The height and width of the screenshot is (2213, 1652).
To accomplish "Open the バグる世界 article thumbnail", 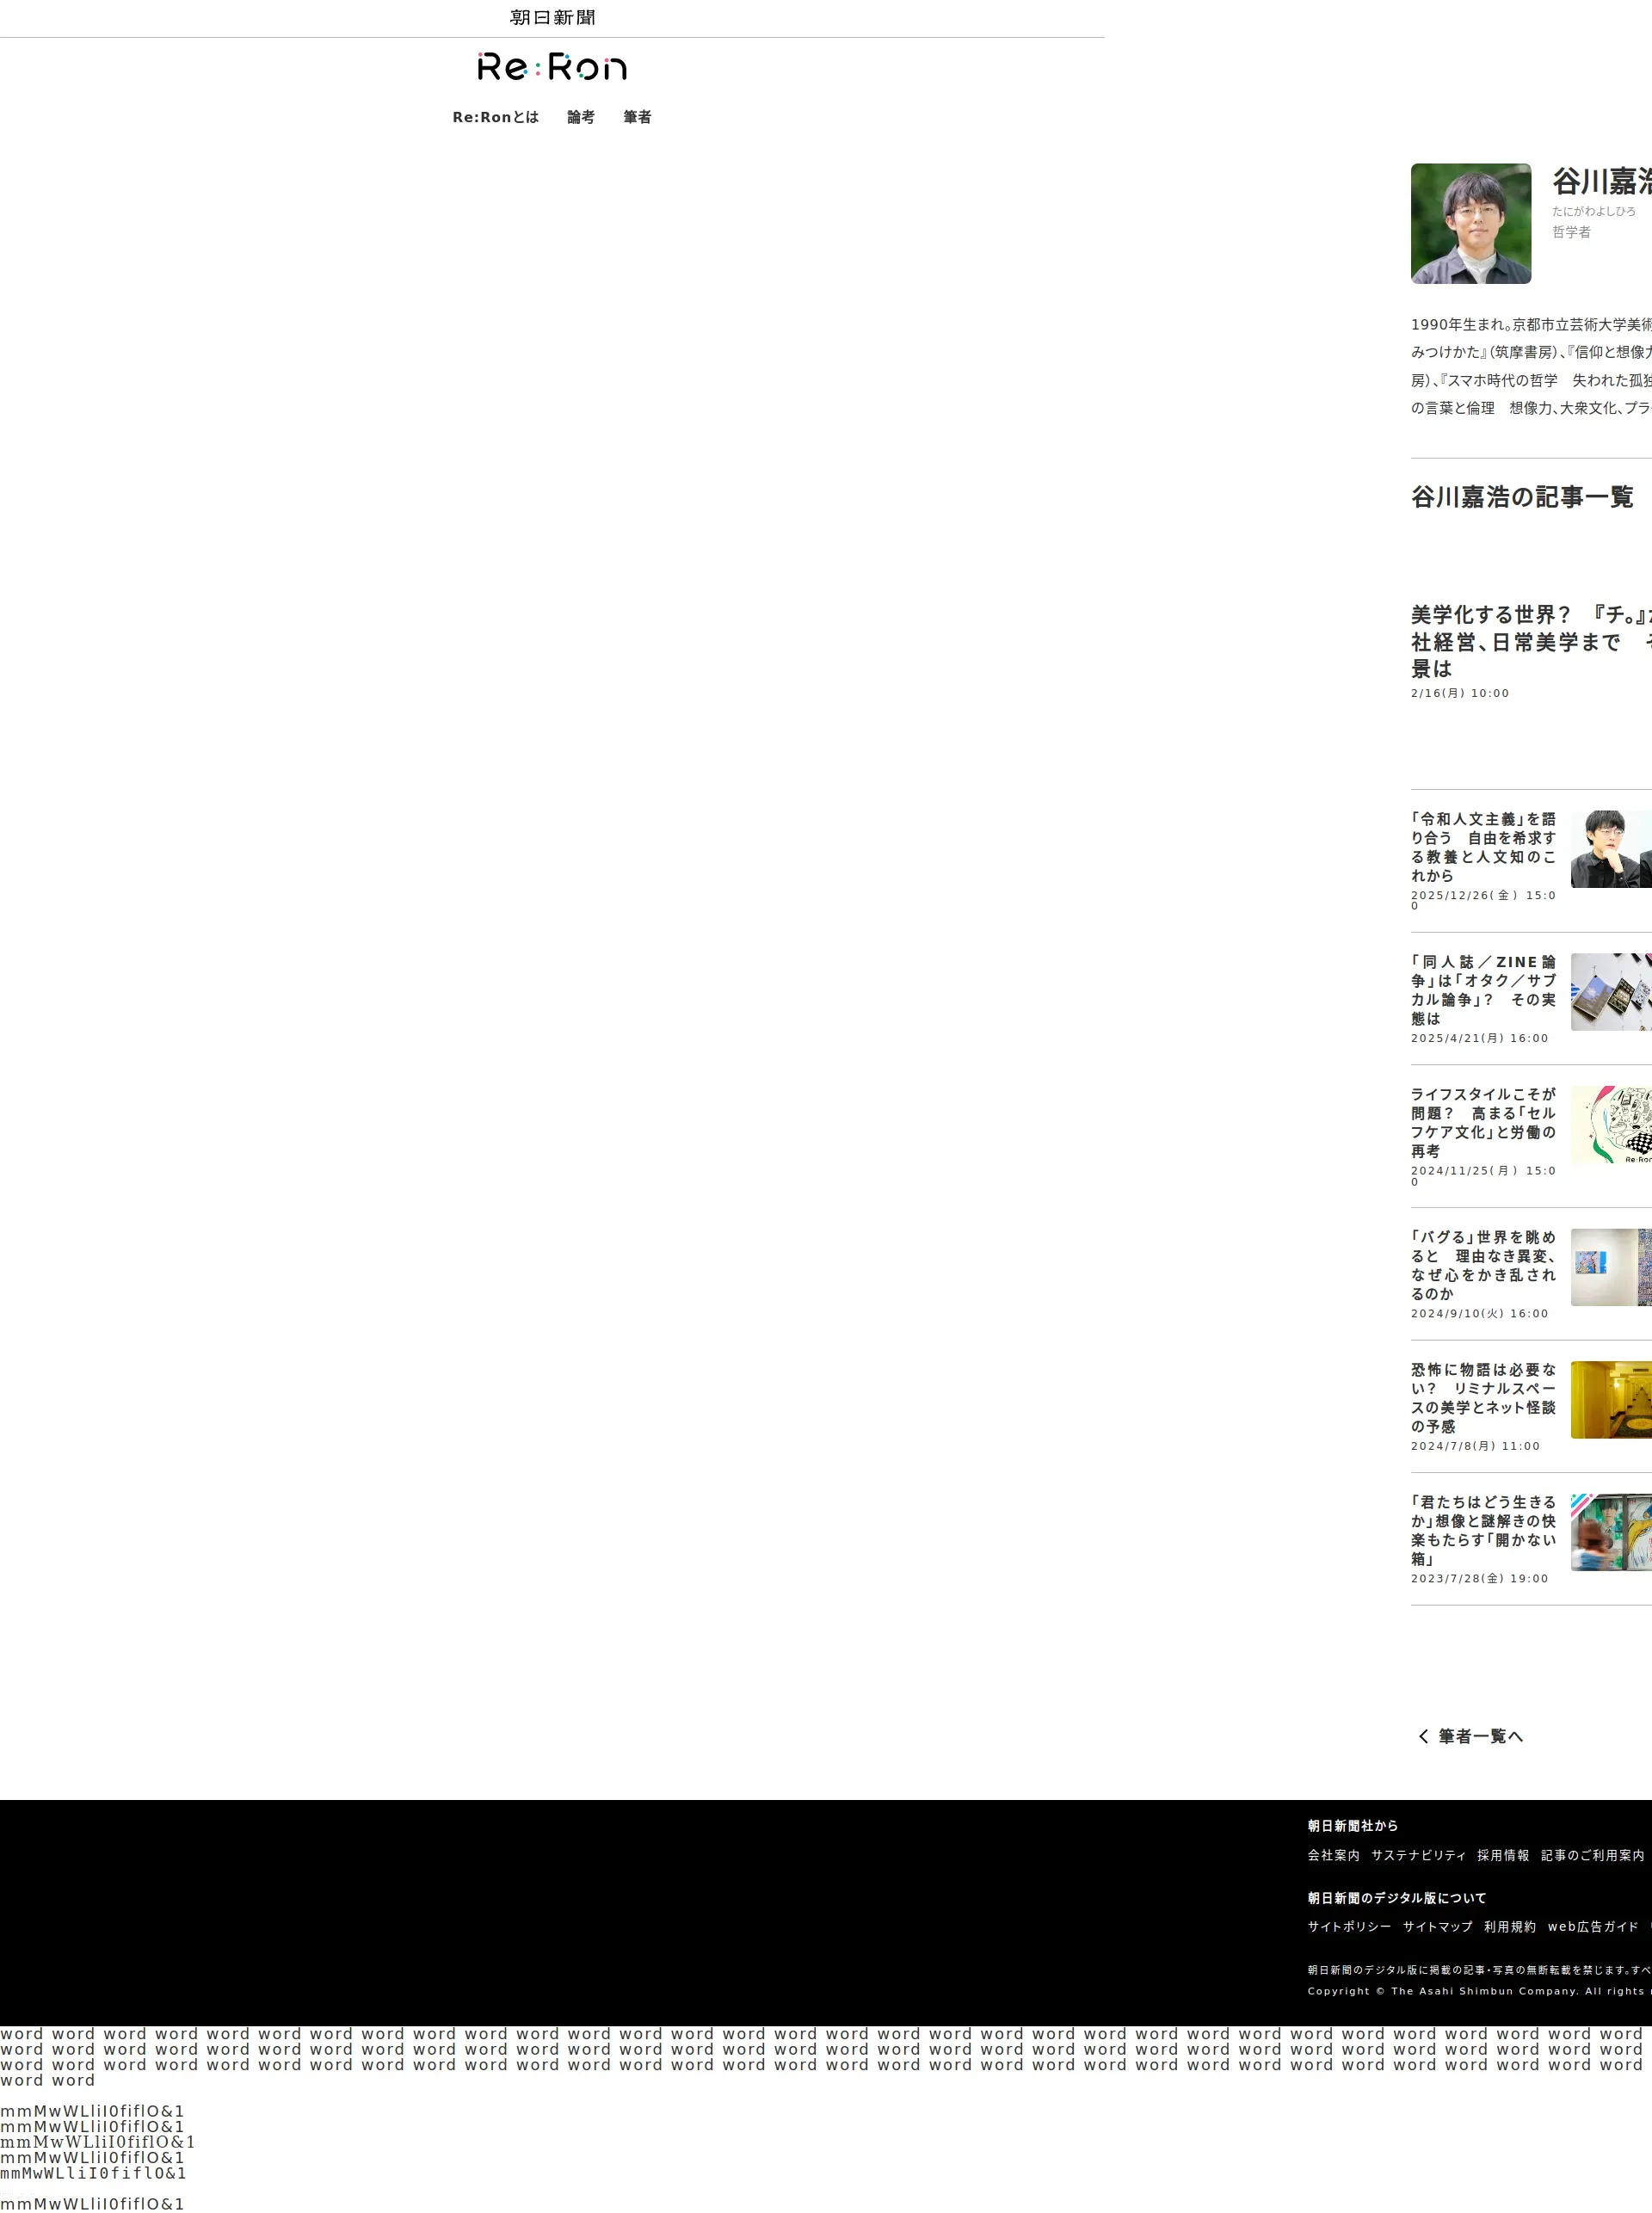I will pos(1611,1267).
